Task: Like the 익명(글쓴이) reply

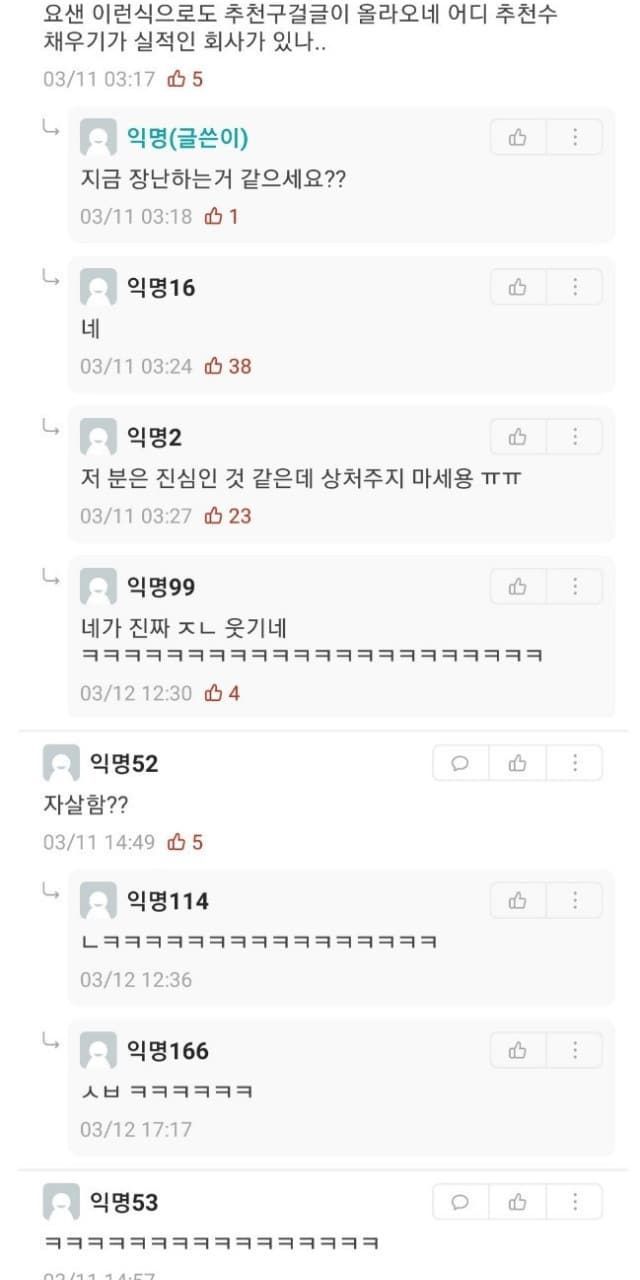Action: click(x=518, y=138)
